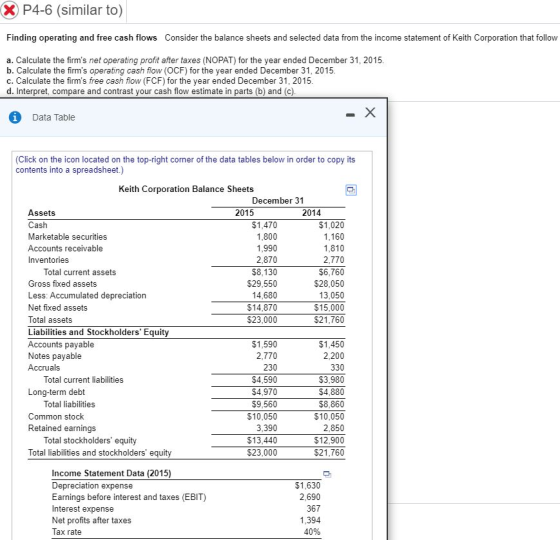
Task: Select Net fixed assets 2015 value $14,870
Action: coord(262,308)
